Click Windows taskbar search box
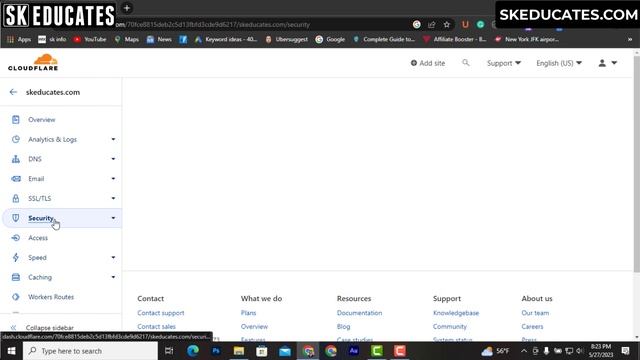 pos(90,351)
